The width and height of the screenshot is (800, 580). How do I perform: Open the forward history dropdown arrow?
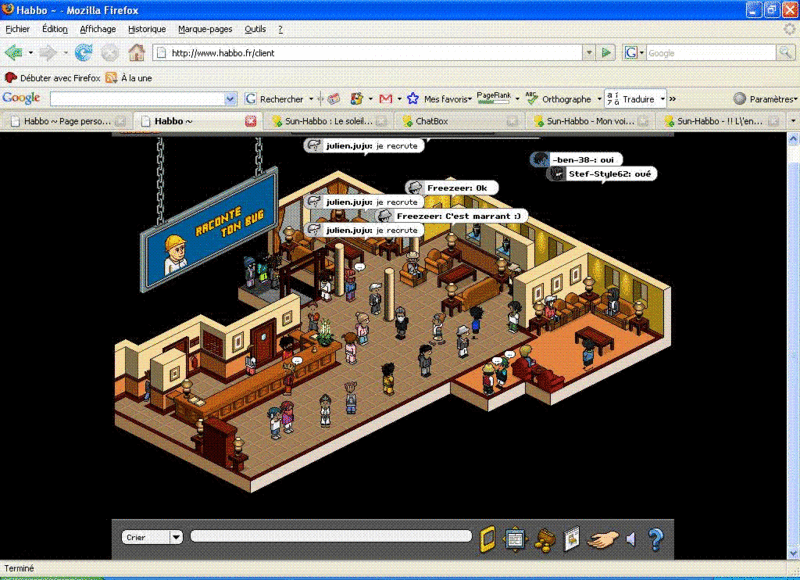(65, 53)
